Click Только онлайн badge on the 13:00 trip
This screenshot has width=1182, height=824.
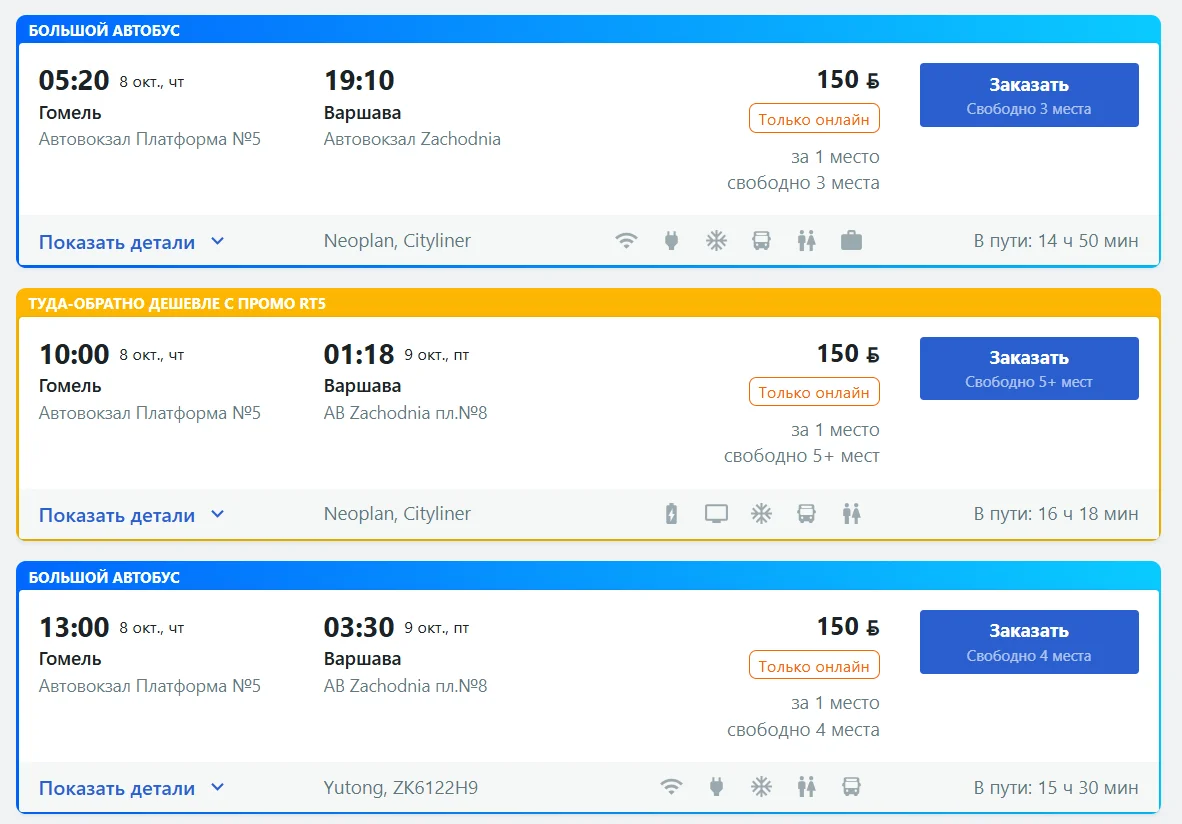pyautogui.click(x=814, y=666)
